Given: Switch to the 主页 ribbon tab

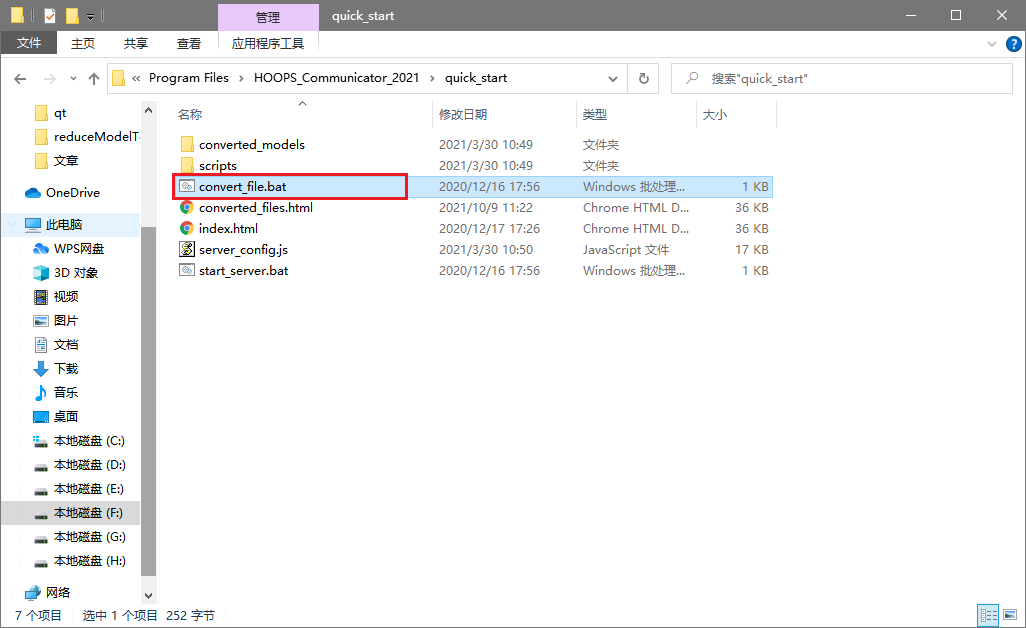Looking at the screenshot, I should [83, 43].
